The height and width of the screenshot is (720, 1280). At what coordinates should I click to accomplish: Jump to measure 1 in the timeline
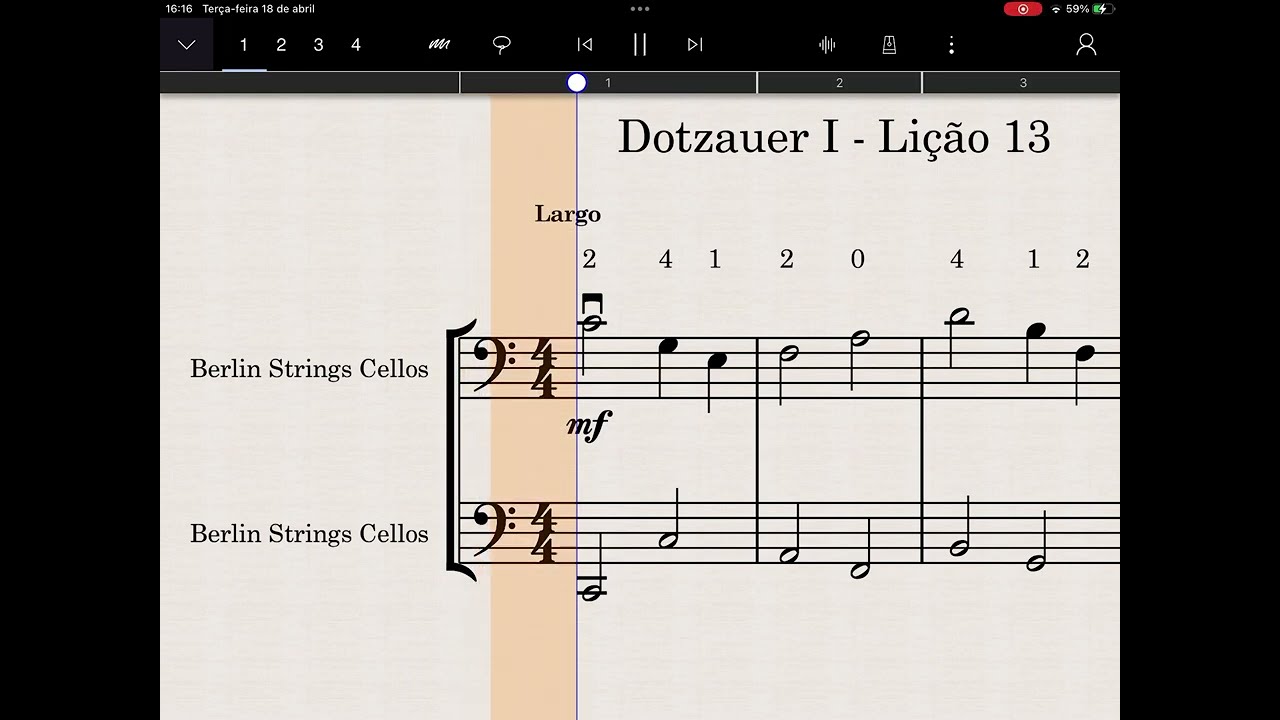coord(608,83)
